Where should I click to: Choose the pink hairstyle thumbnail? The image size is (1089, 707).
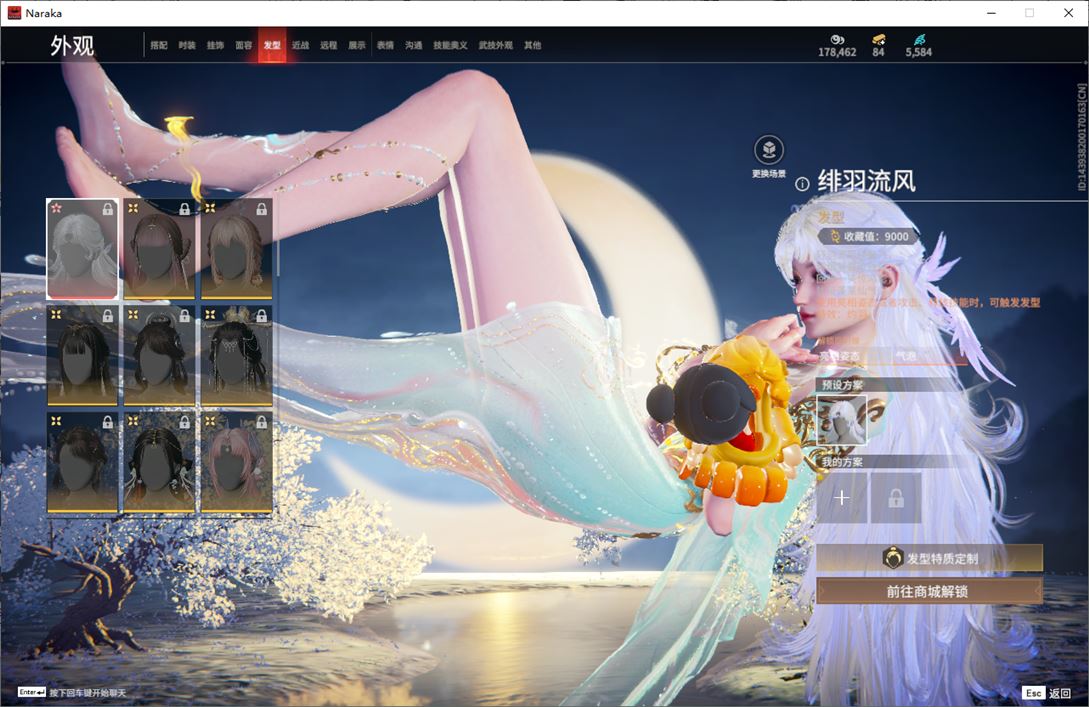pyautogui.click(x=236, y=463)
